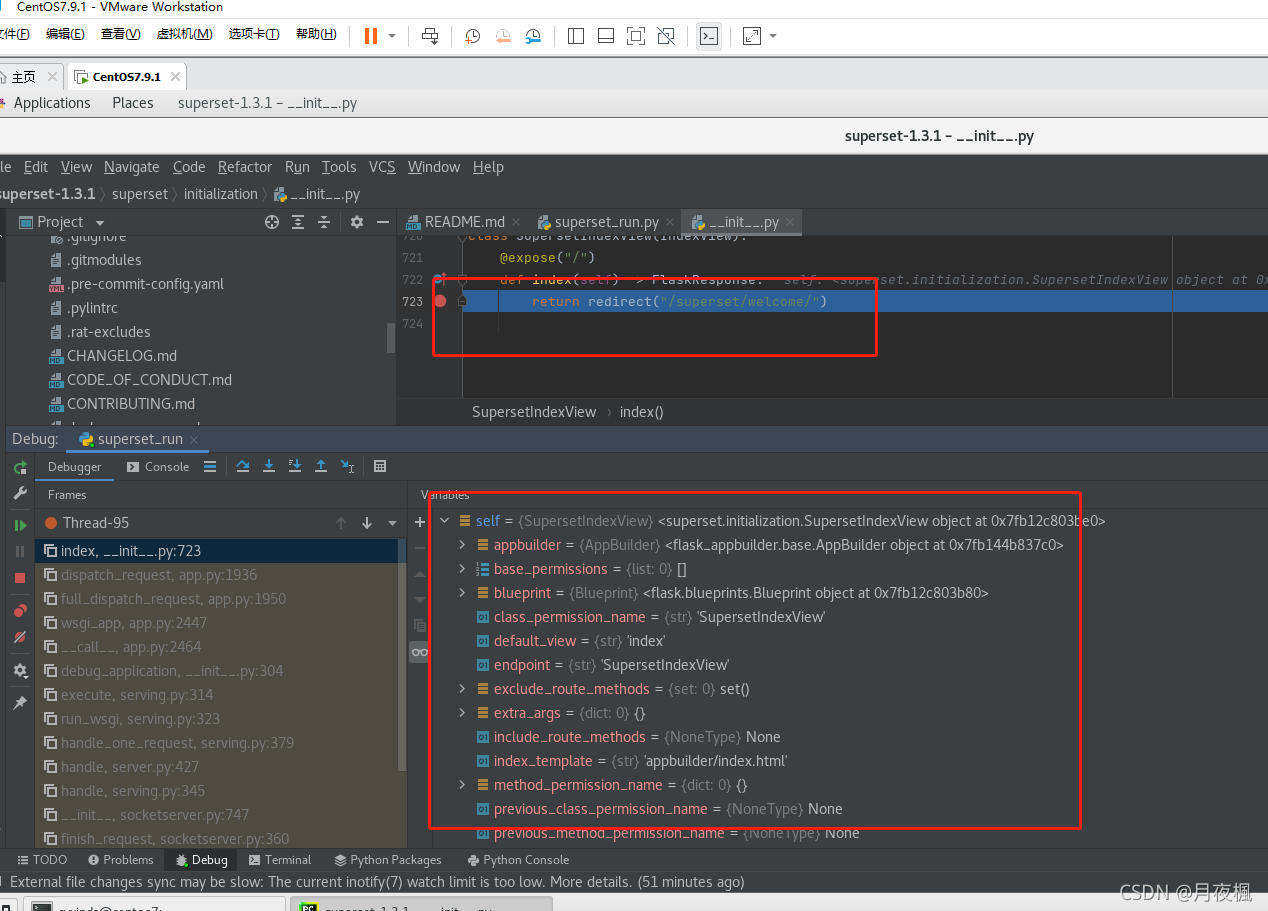The height and width of the screenshot is (911, 1268).
Task: Open the Project view dropdown
Action: coord(100,223)
